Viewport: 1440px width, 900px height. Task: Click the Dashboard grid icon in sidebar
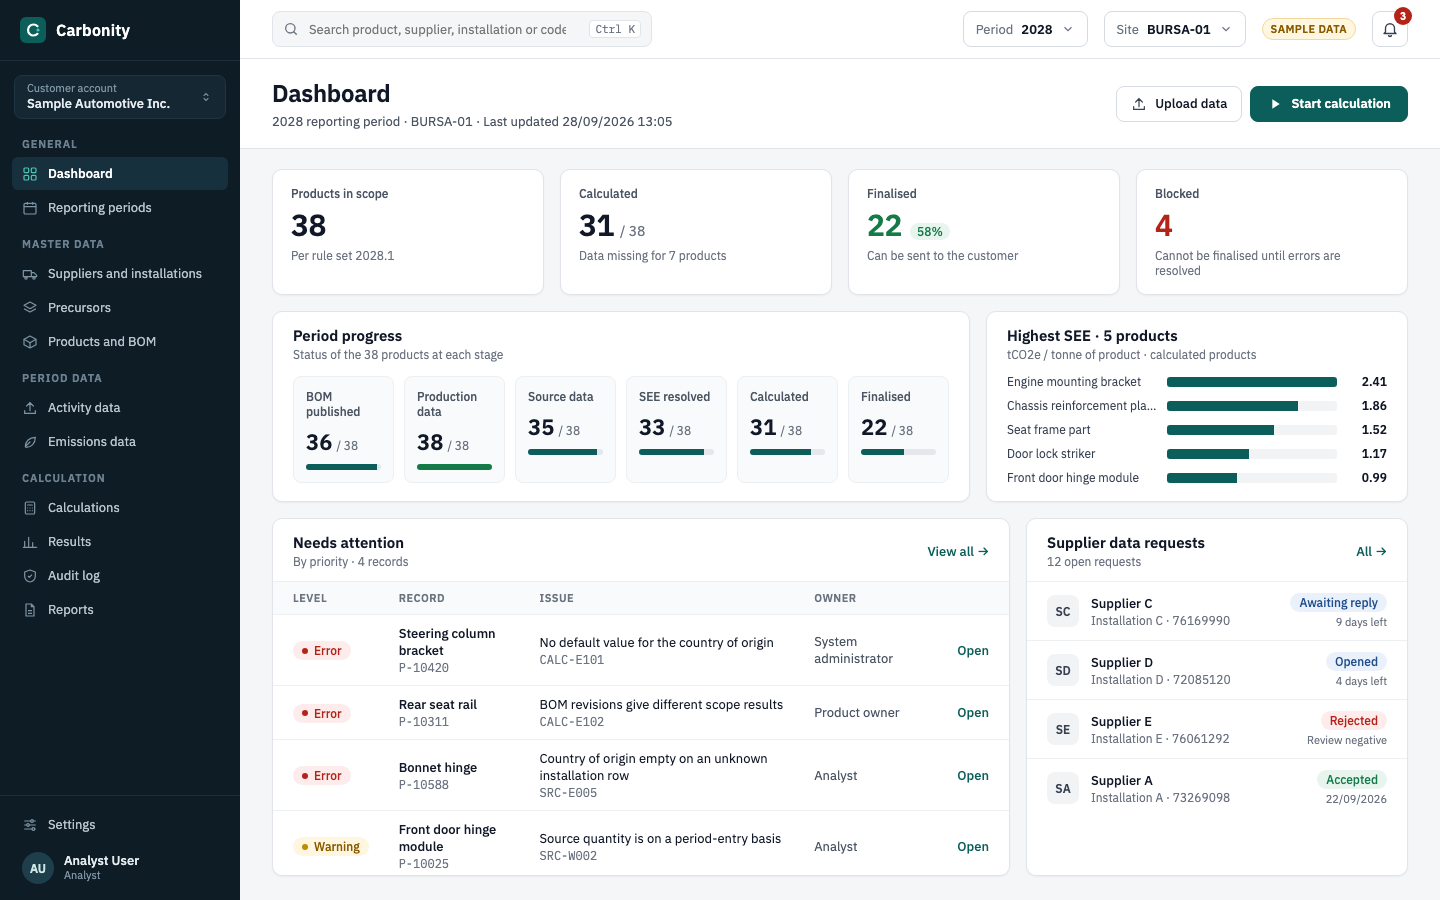30,174
